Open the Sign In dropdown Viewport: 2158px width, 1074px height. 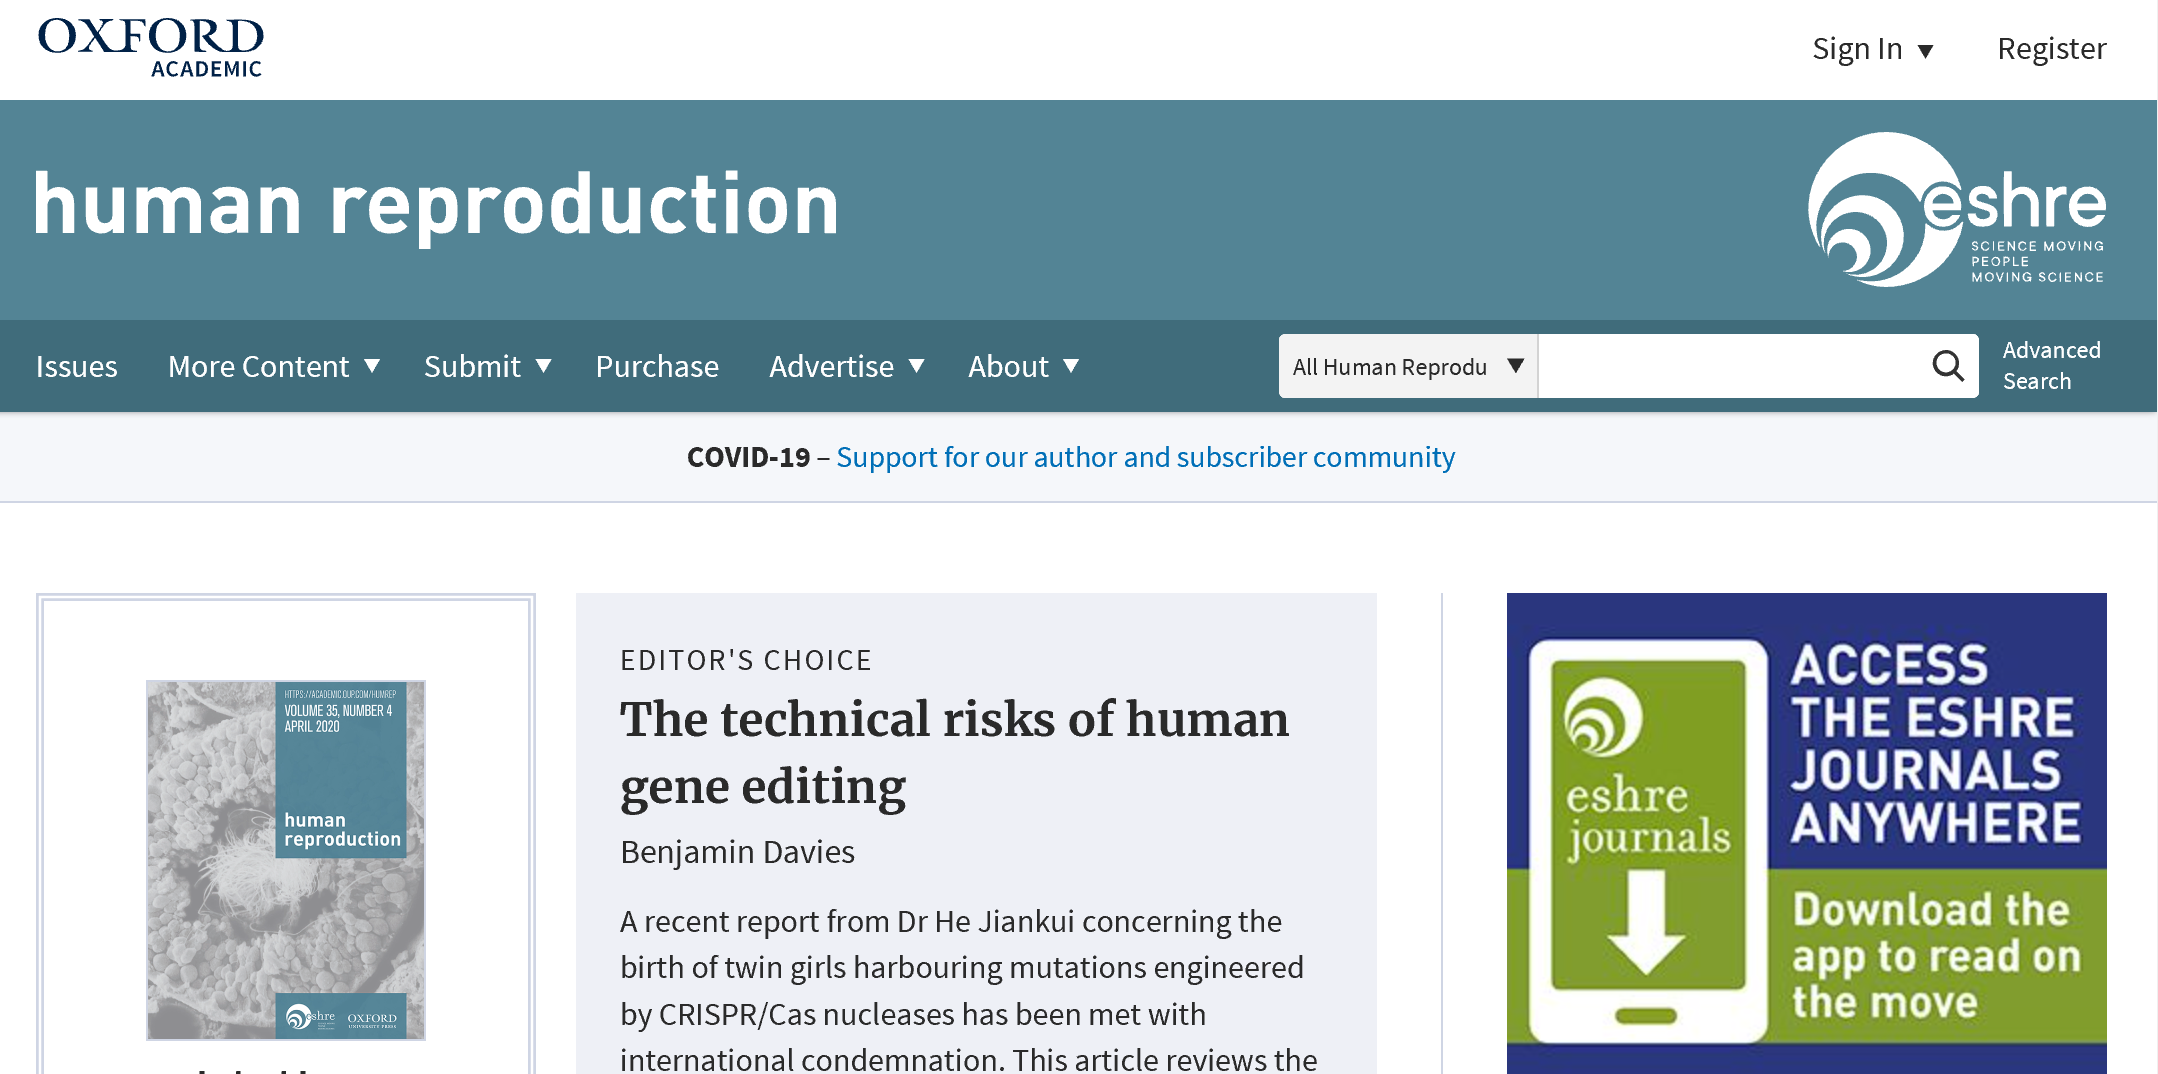click(1873, 49)
